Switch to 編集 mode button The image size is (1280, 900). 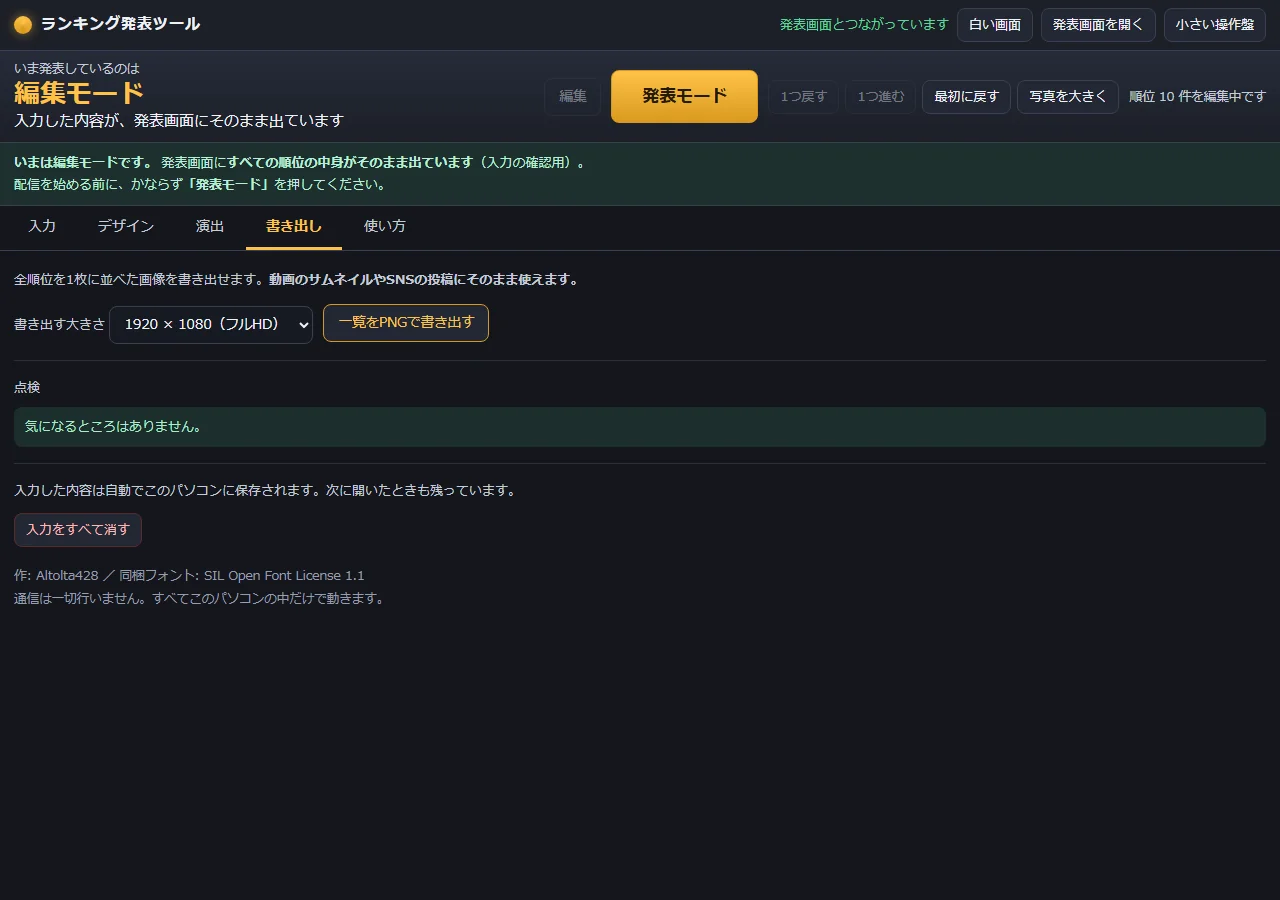coord(573,97)
